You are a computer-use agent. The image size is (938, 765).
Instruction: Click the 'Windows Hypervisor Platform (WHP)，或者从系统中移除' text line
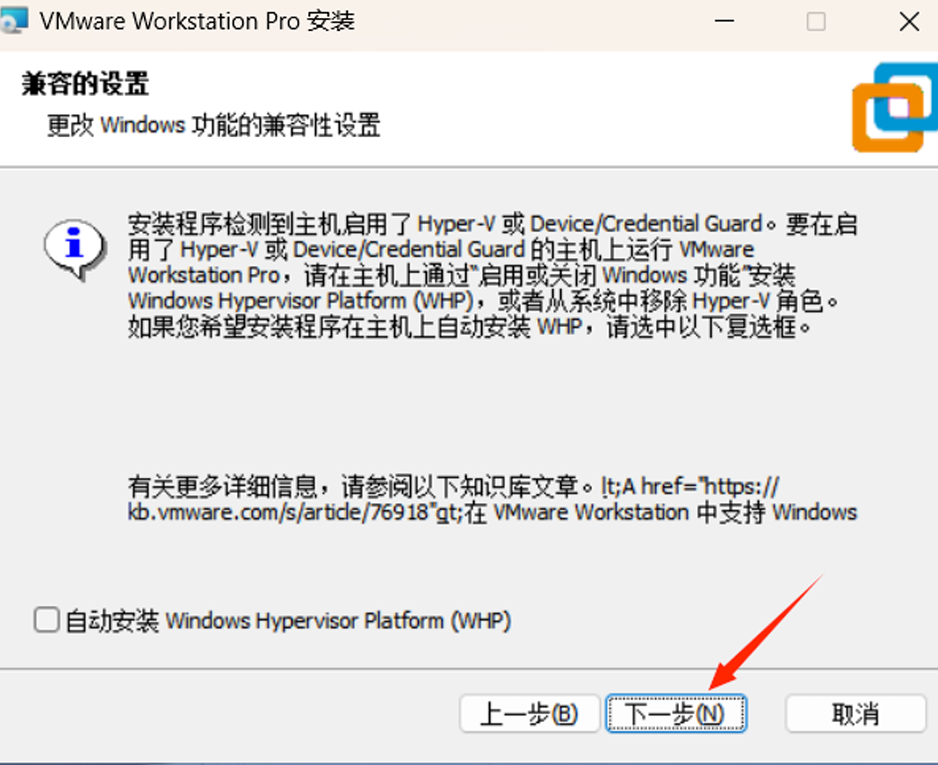482,301
